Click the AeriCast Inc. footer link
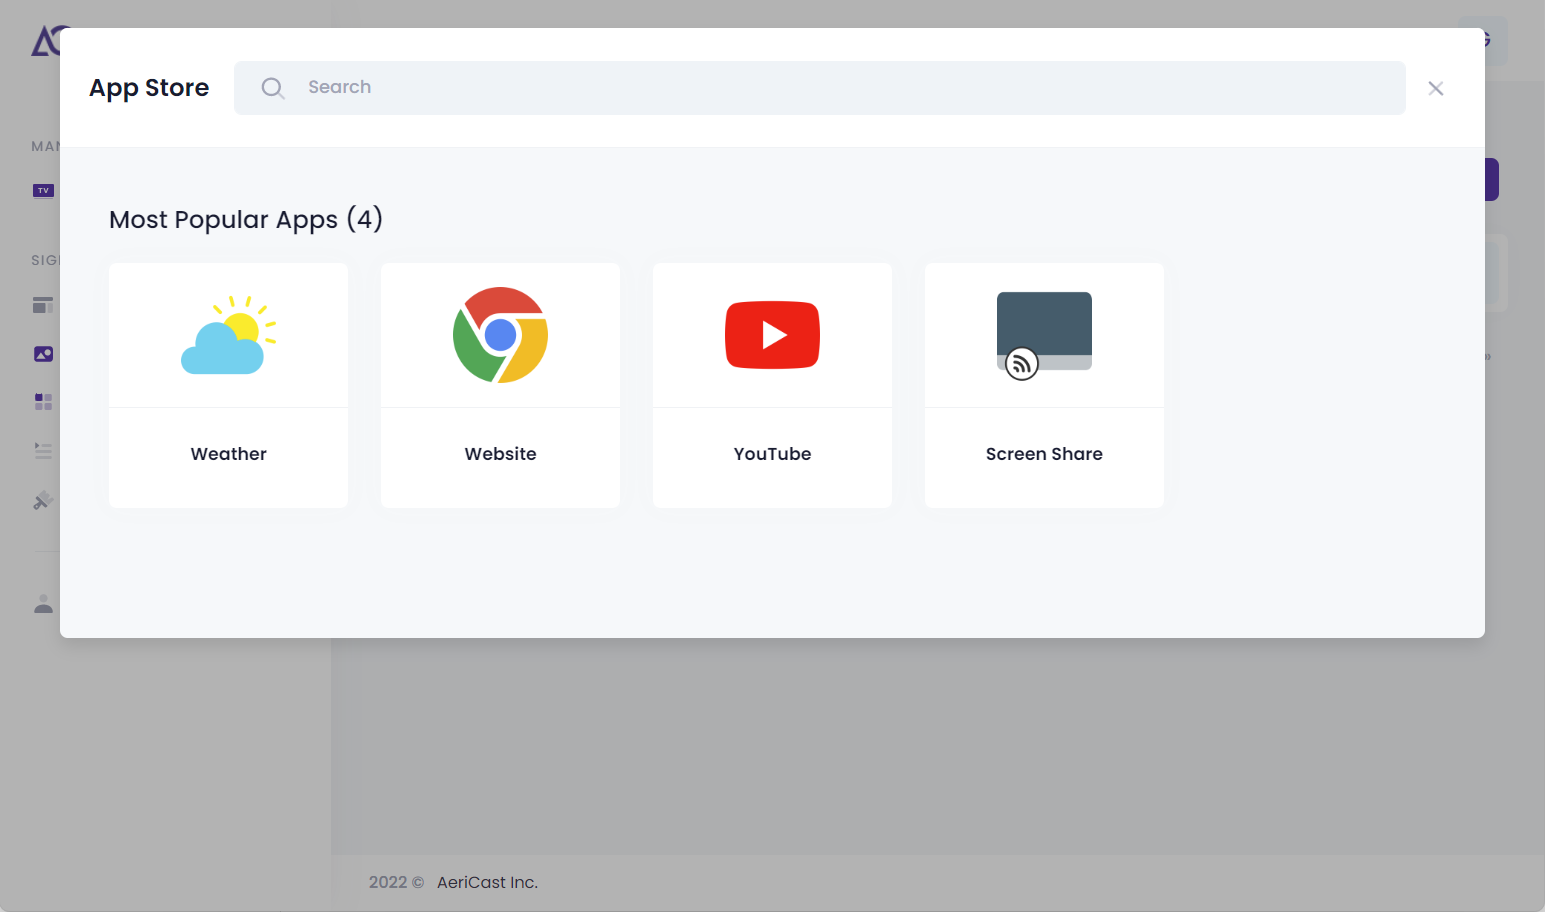1545x912 pixels. 487,882
